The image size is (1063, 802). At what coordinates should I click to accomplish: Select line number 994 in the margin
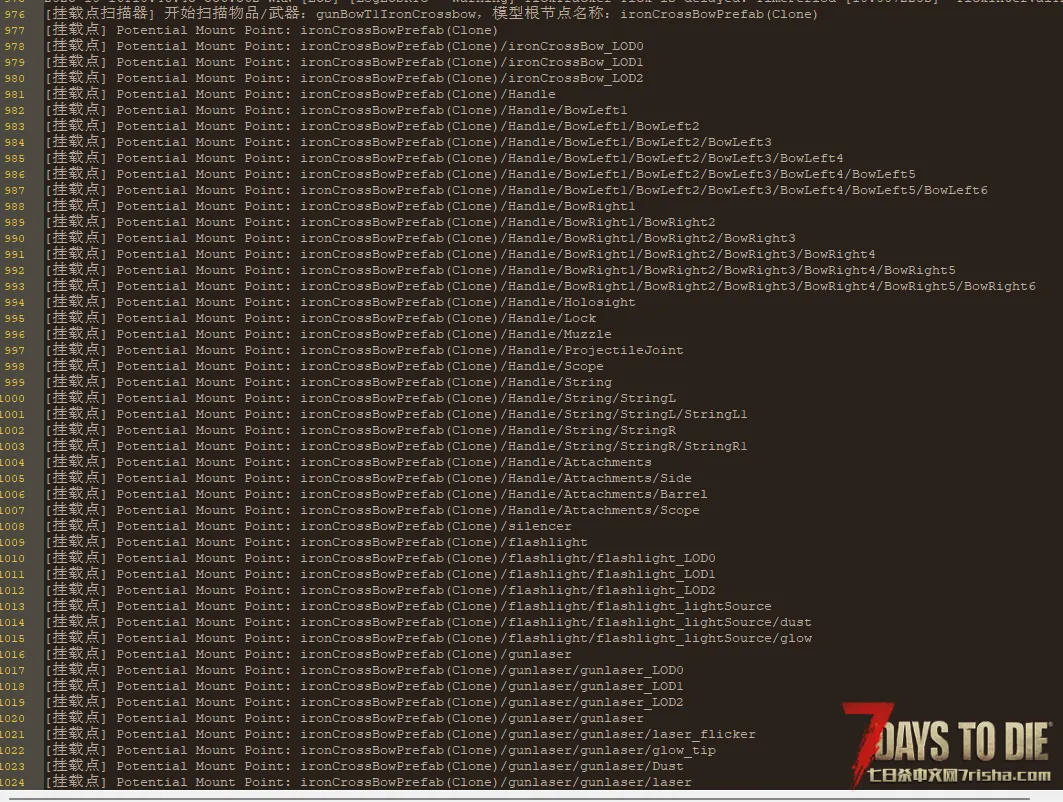point(14,302)
